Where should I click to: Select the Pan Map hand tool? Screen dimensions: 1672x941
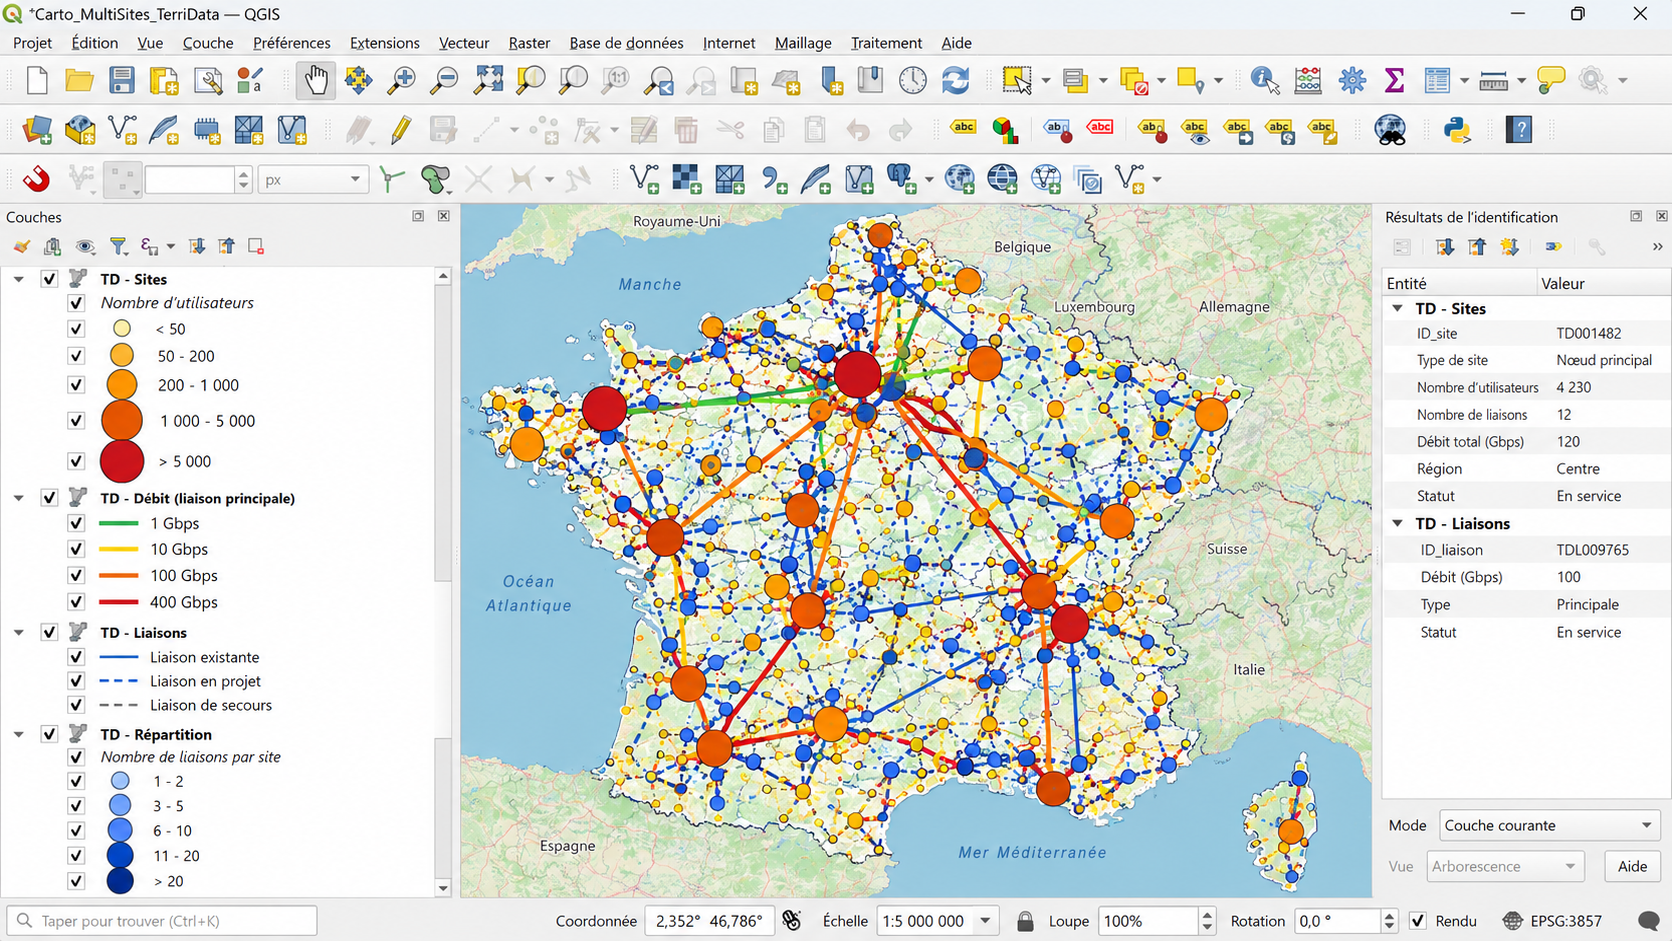tap(315, 80)
